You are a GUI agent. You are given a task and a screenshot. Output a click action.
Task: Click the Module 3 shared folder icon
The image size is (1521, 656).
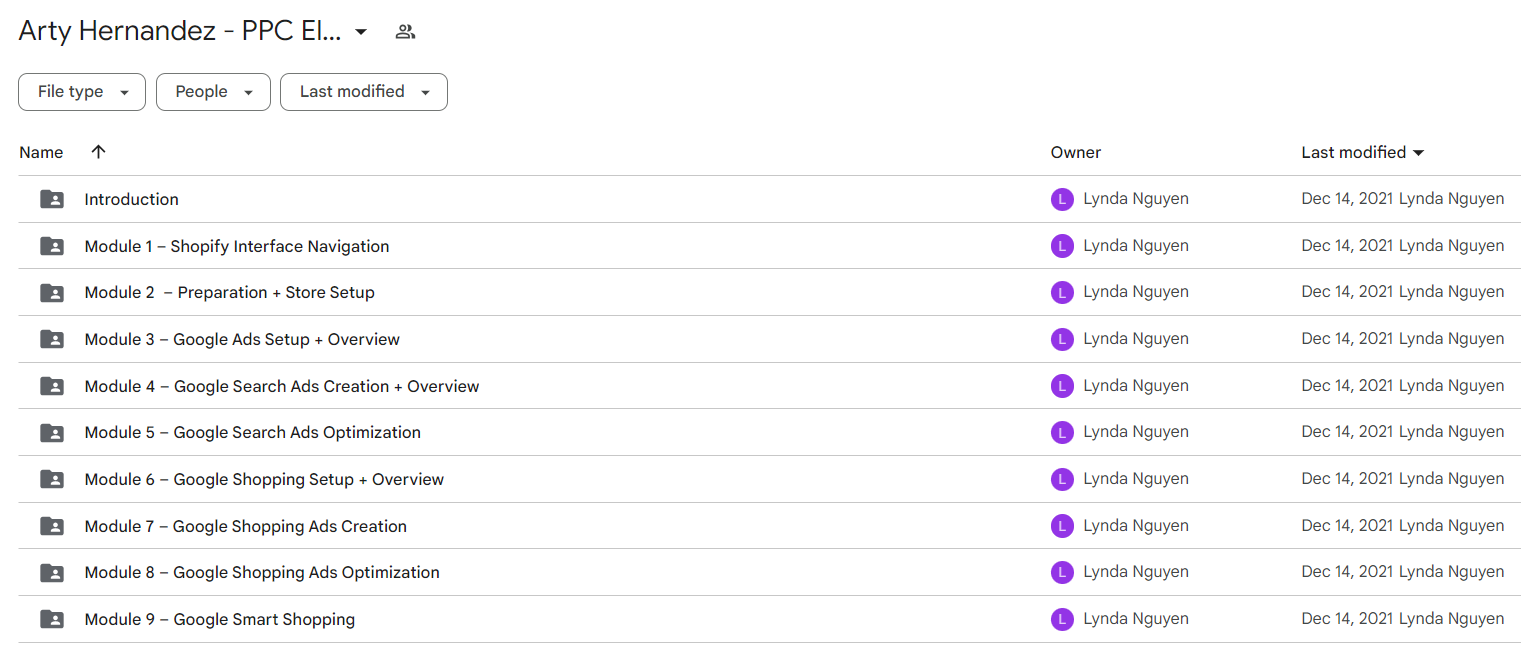(x=52, y=339)
